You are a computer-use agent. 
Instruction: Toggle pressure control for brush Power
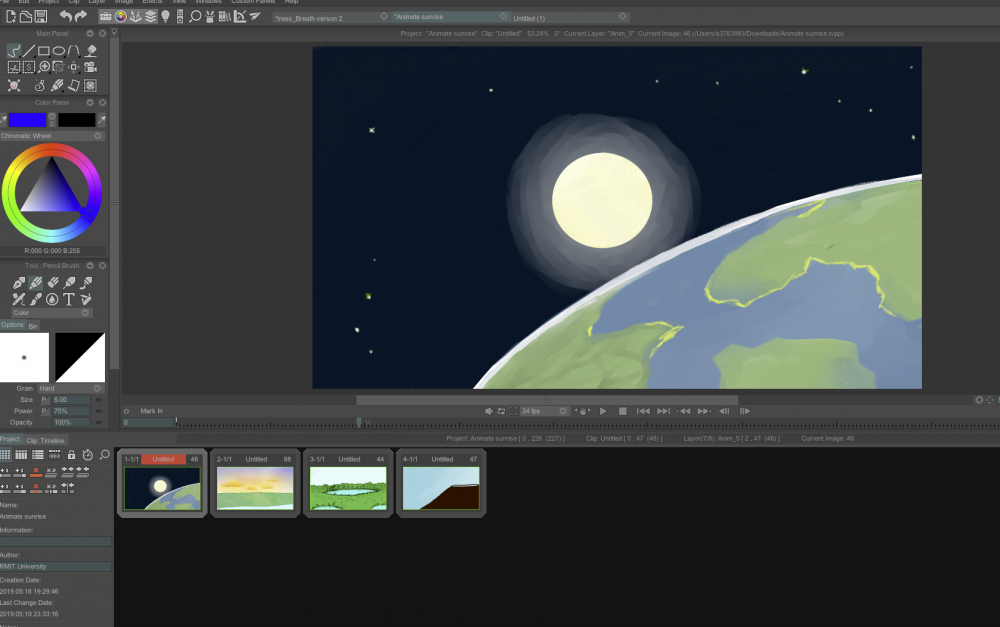click(45, 411)
